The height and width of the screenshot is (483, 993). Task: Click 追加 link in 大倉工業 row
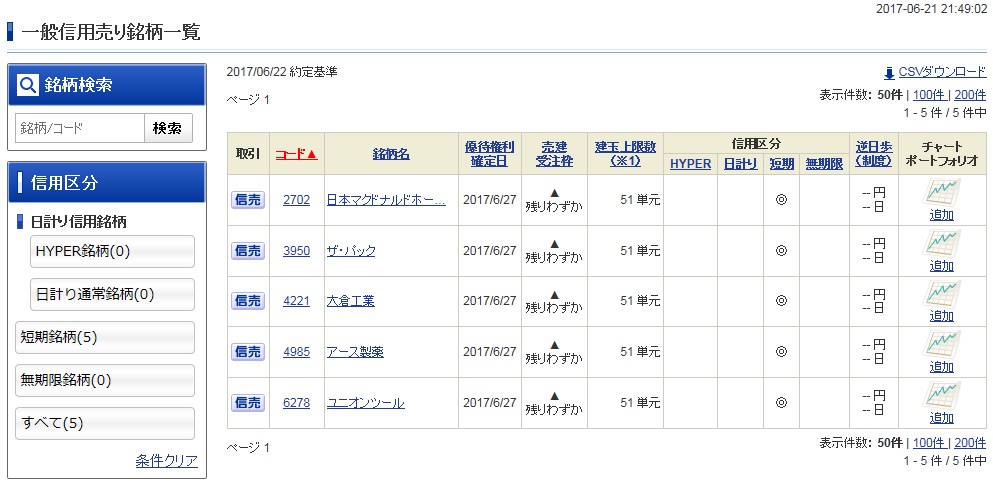942,317
